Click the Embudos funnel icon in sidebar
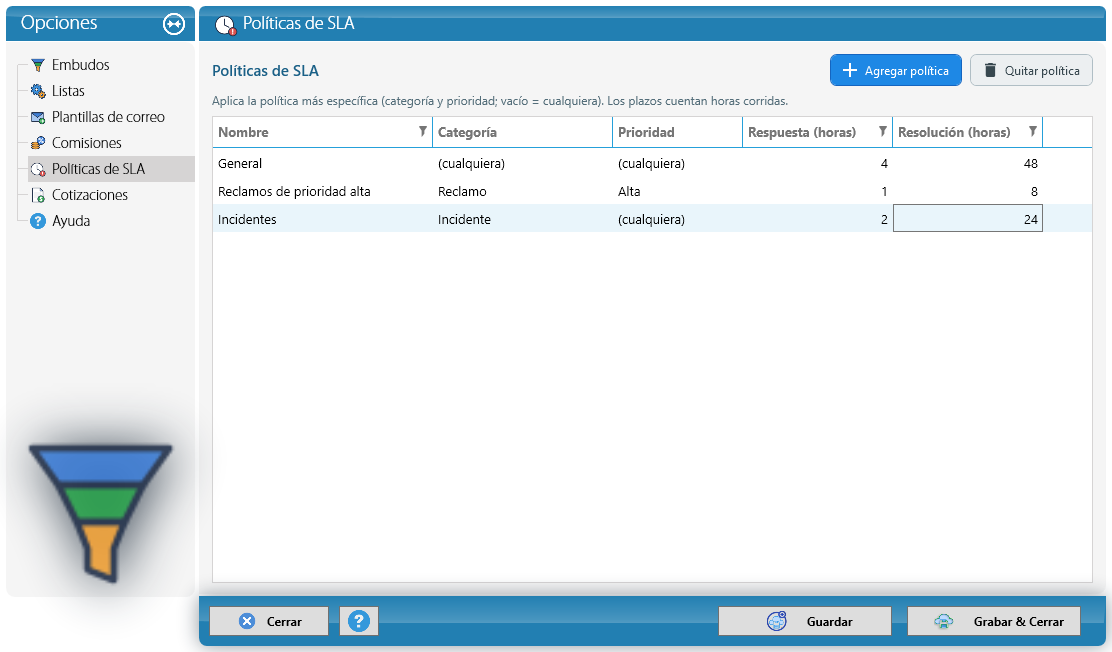1112x652 pixels. pos(38,65)
